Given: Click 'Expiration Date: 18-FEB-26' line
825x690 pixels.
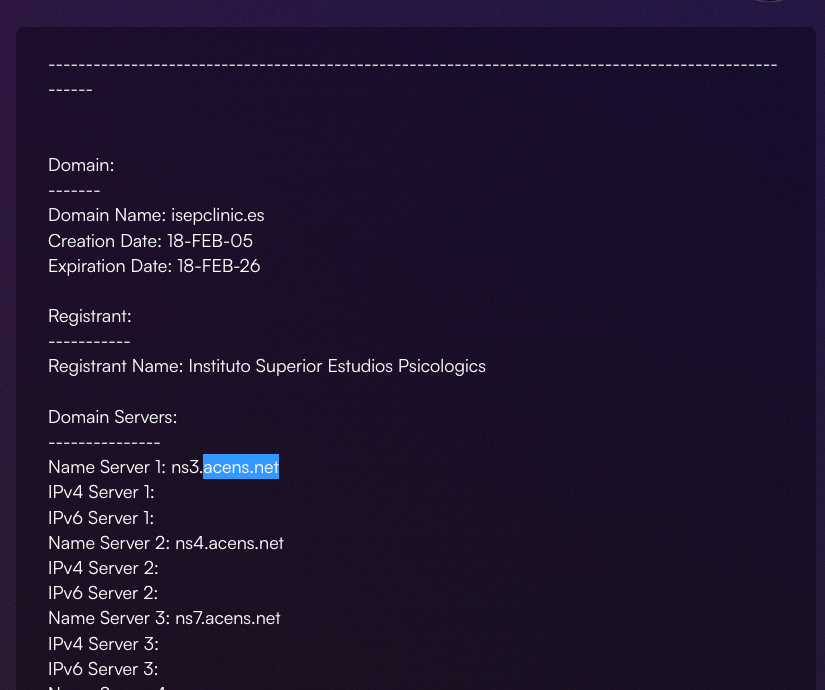Looking at the screenshot, I should click(154, 266).
